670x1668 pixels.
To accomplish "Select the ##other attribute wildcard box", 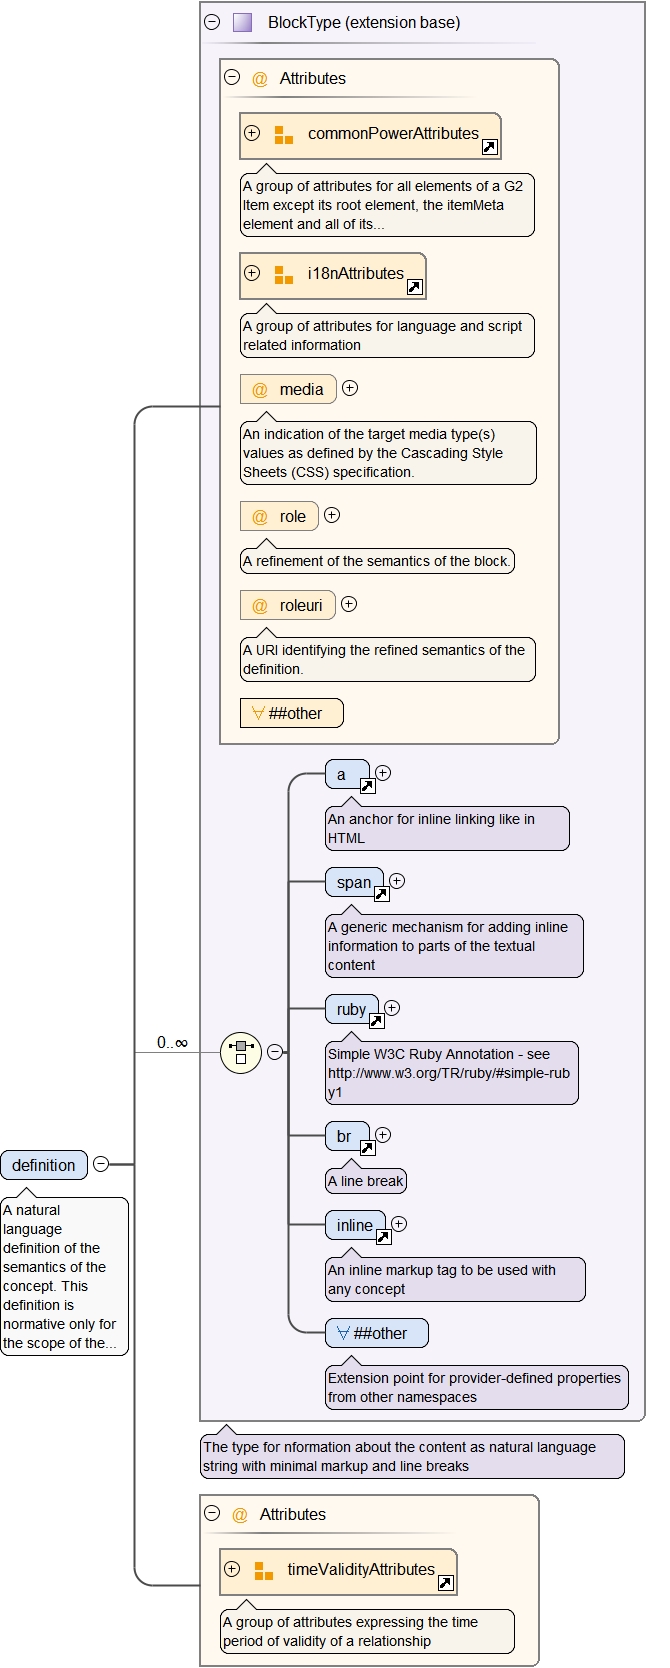I will pos(291,713).
